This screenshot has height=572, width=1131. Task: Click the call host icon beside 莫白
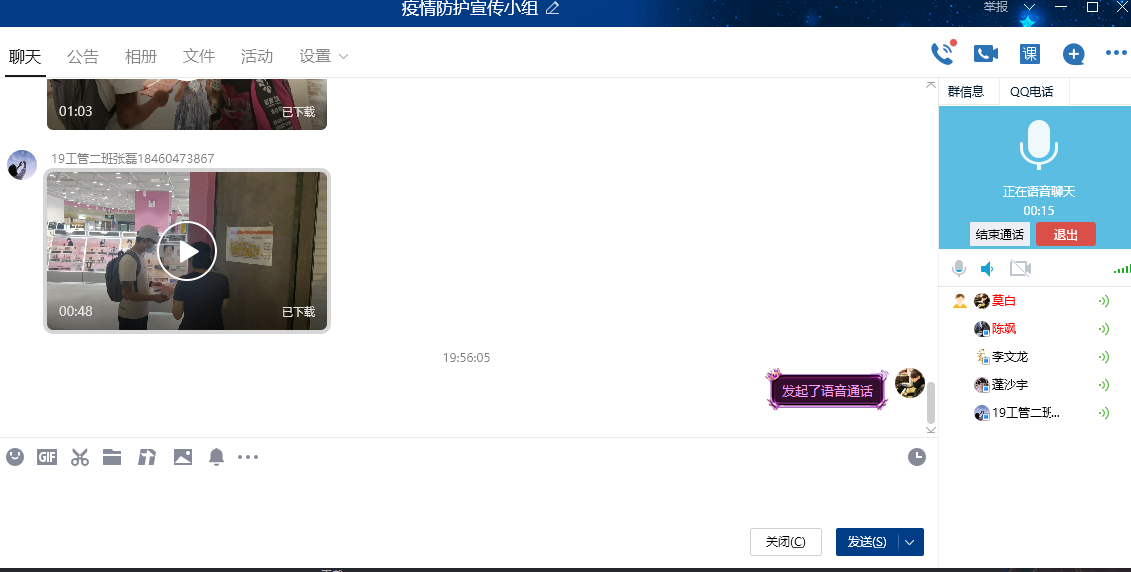959,301
